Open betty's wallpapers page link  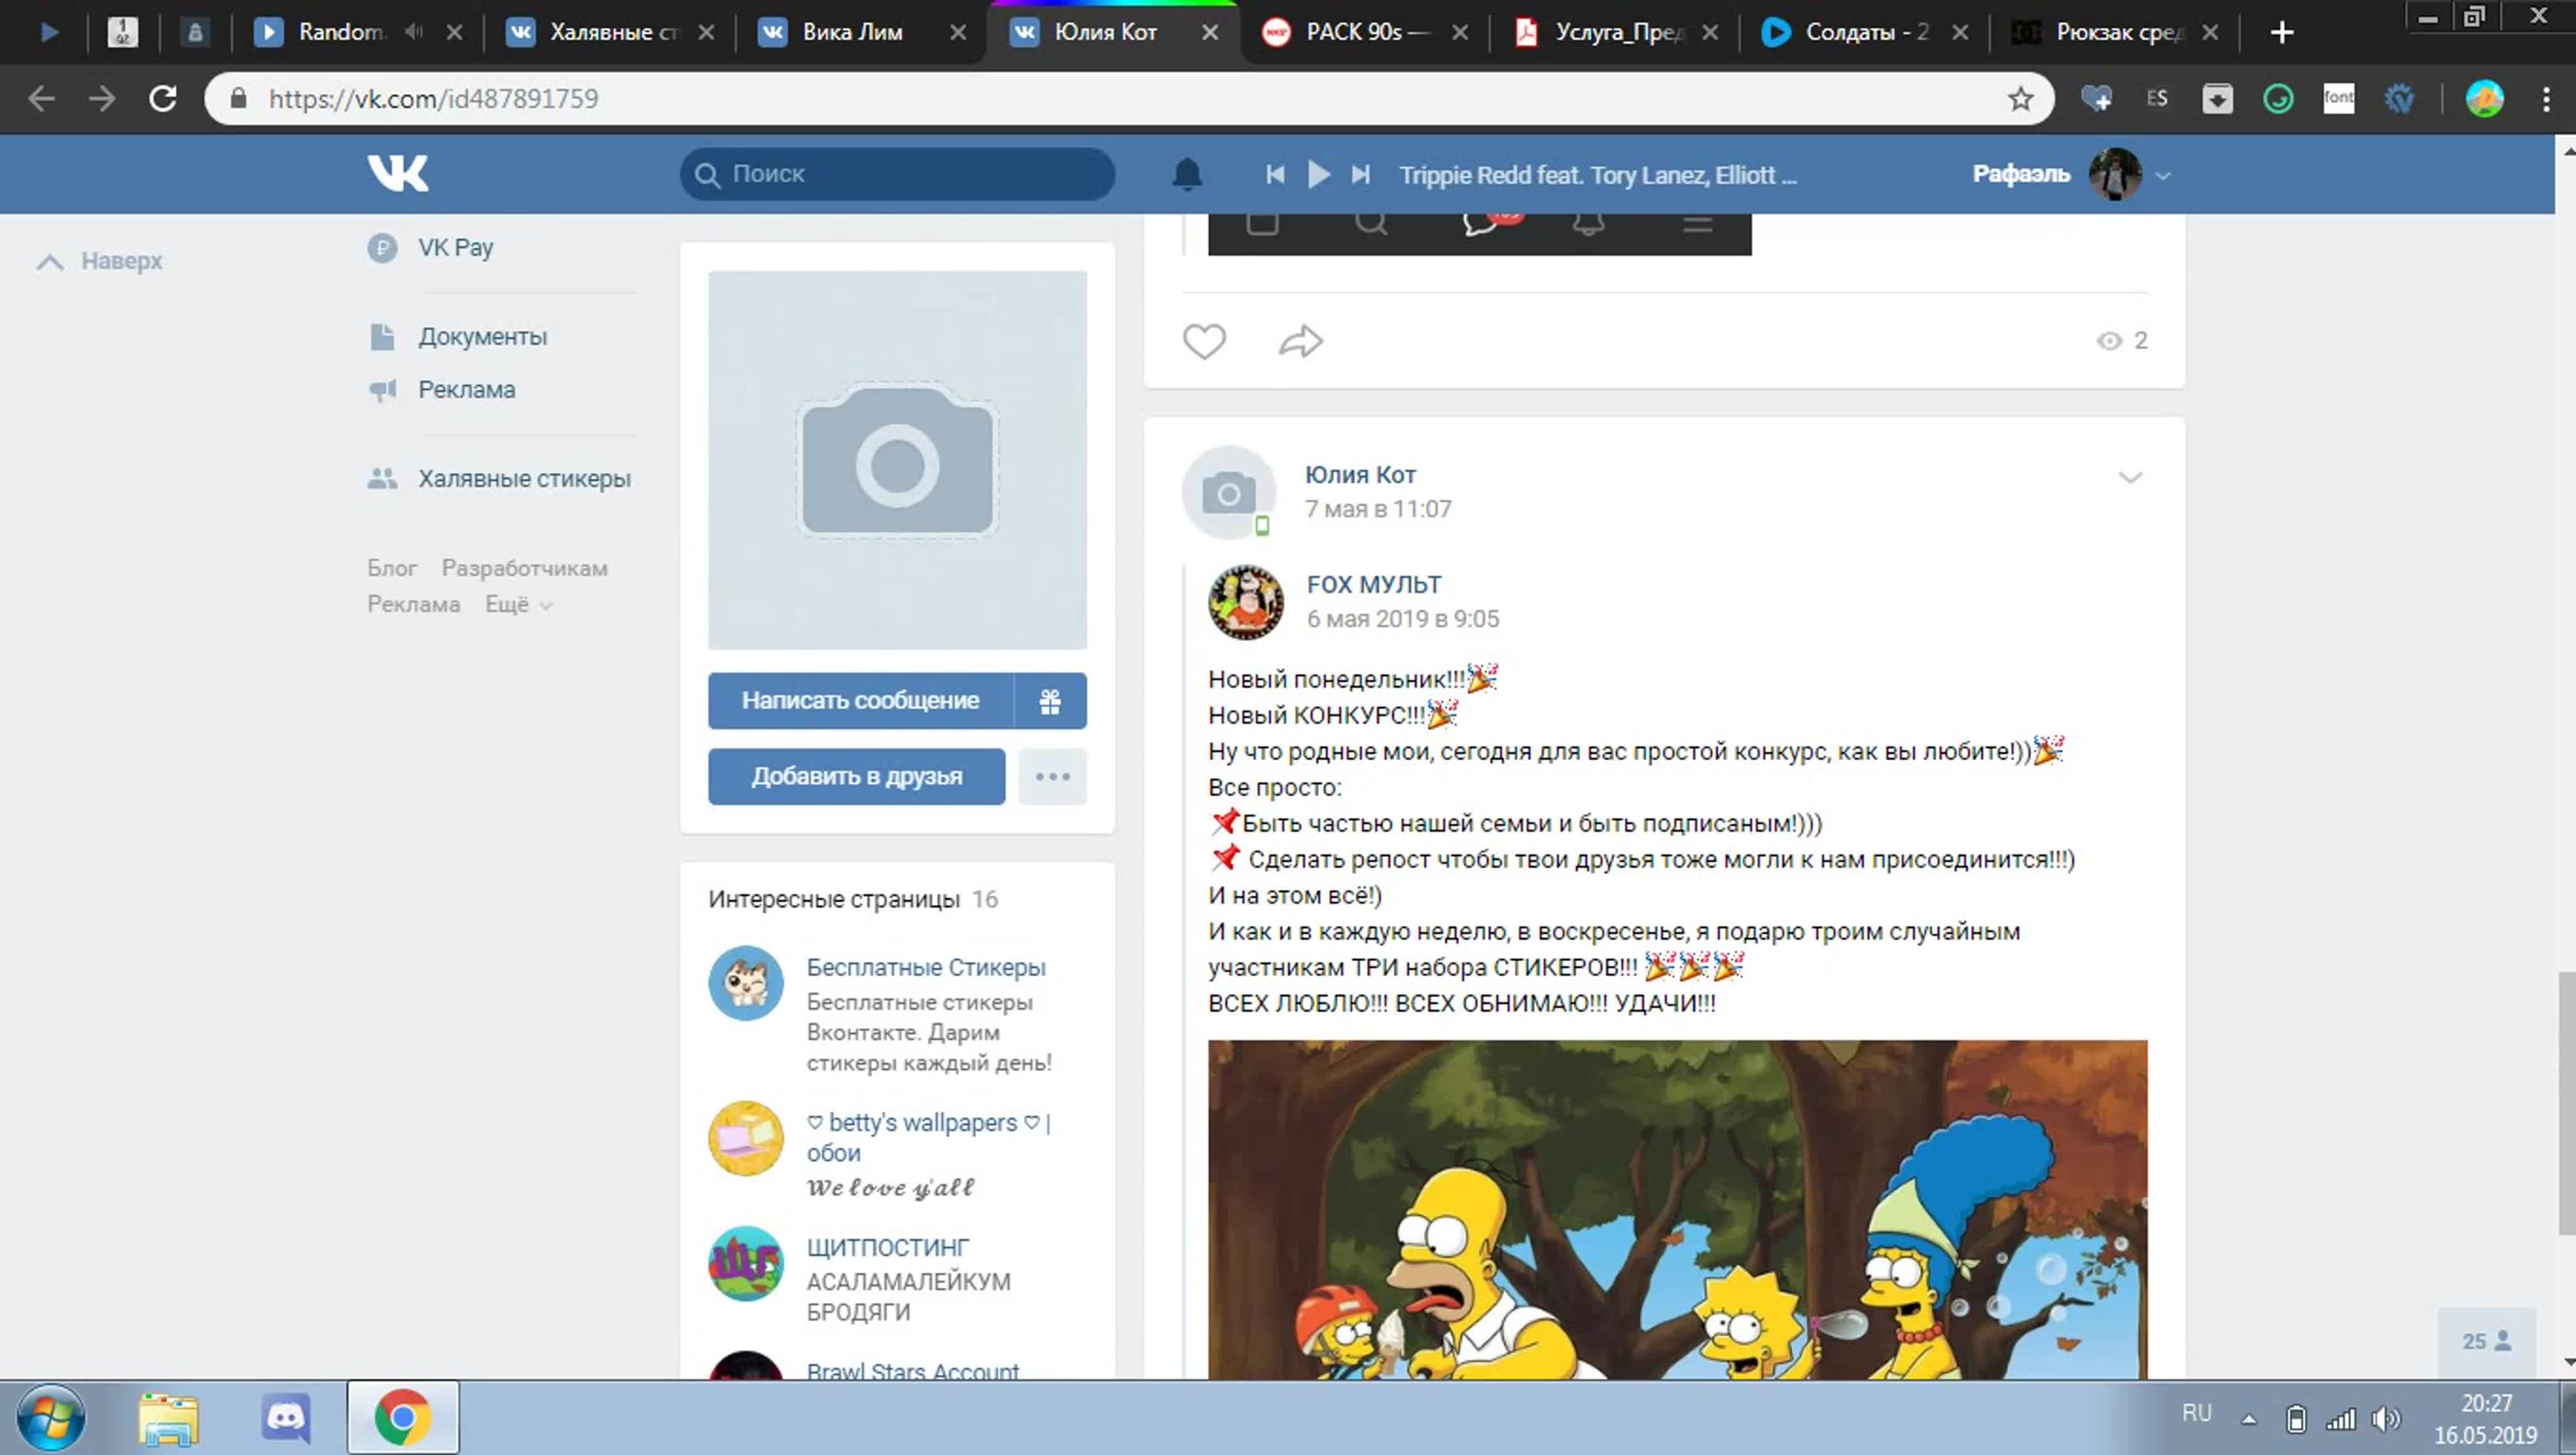(928, 1138)
